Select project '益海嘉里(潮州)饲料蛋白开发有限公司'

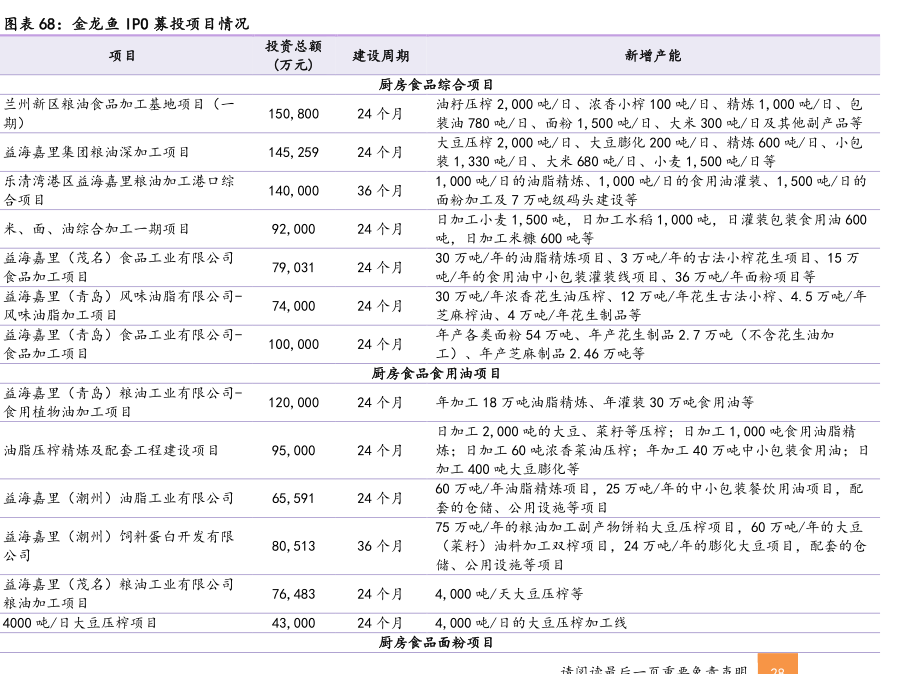click(119, 546)
